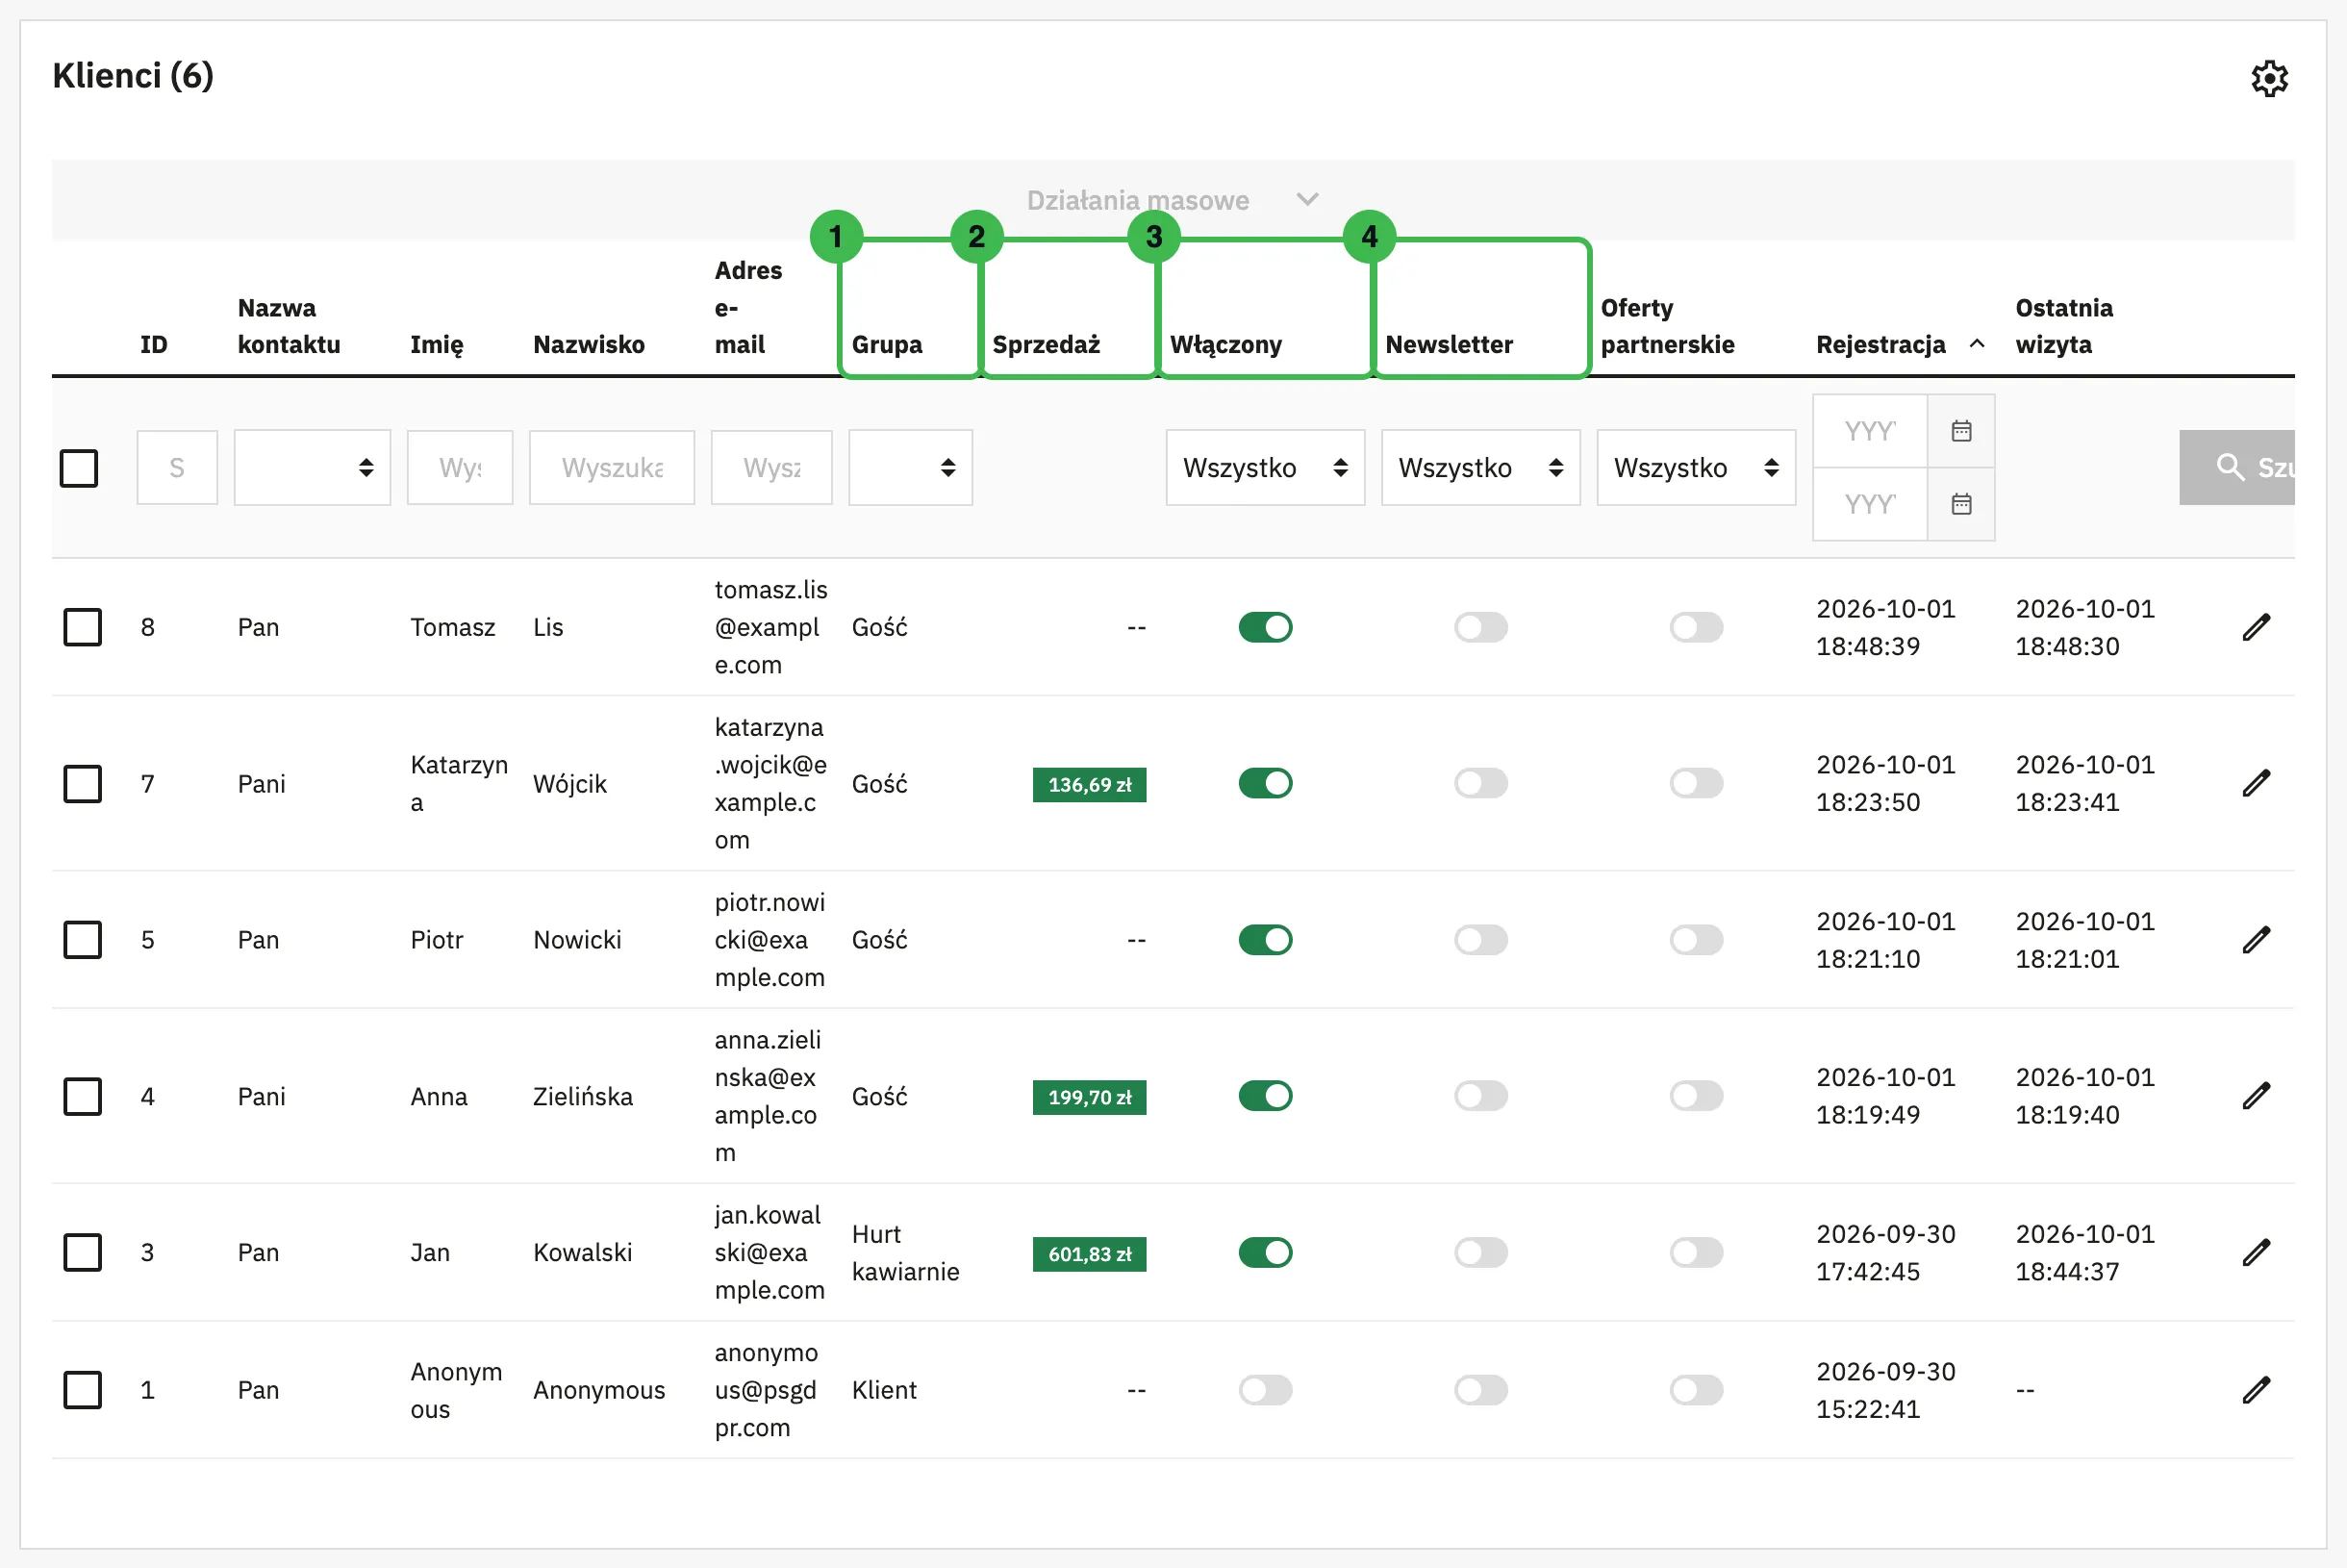The width and height of the screenshot is (2347, 1568).
Task: Select checkbox for customer ID 8
Action: pos(82,627)
